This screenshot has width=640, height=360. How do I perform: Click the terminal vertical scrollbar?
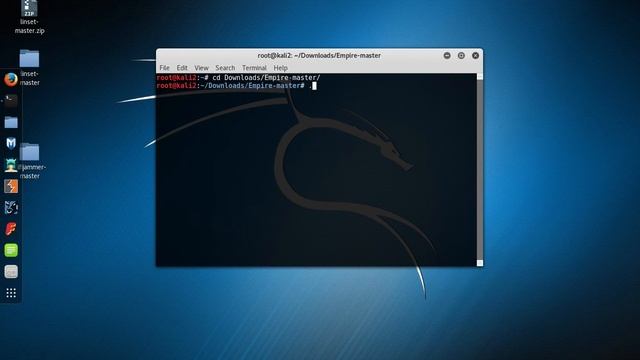coord(480,170)
